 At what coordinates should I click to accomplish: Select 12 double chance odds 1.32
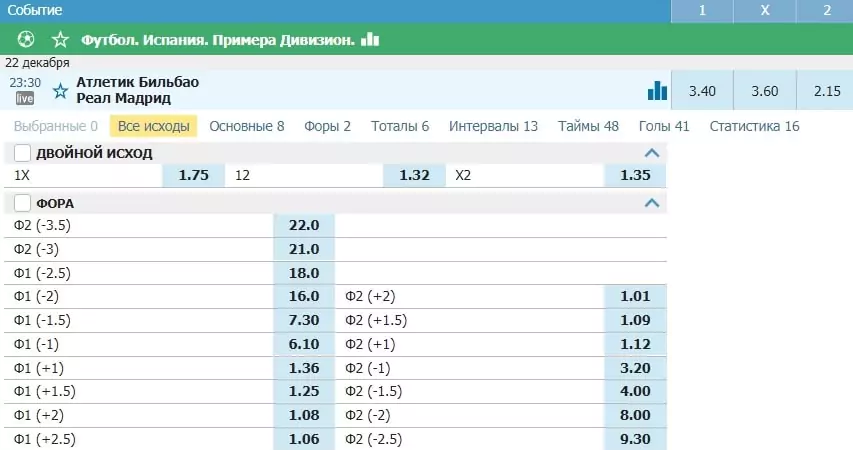tap(415, 175)
